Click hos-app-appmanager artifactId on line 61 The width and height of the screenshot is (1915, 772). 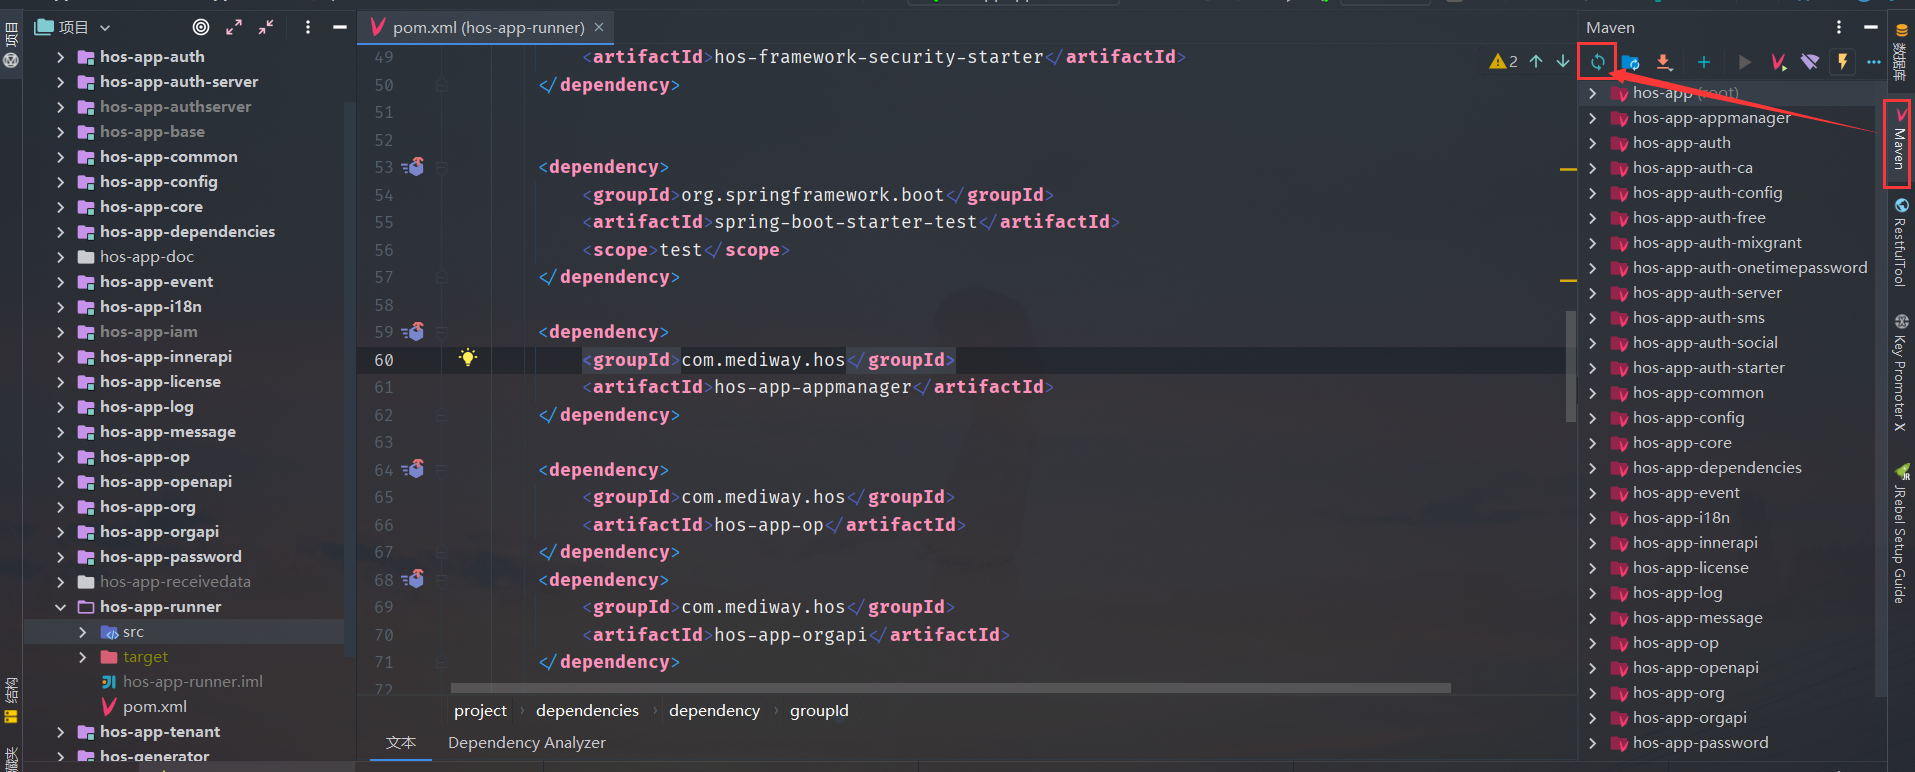(x=812, y=387)
